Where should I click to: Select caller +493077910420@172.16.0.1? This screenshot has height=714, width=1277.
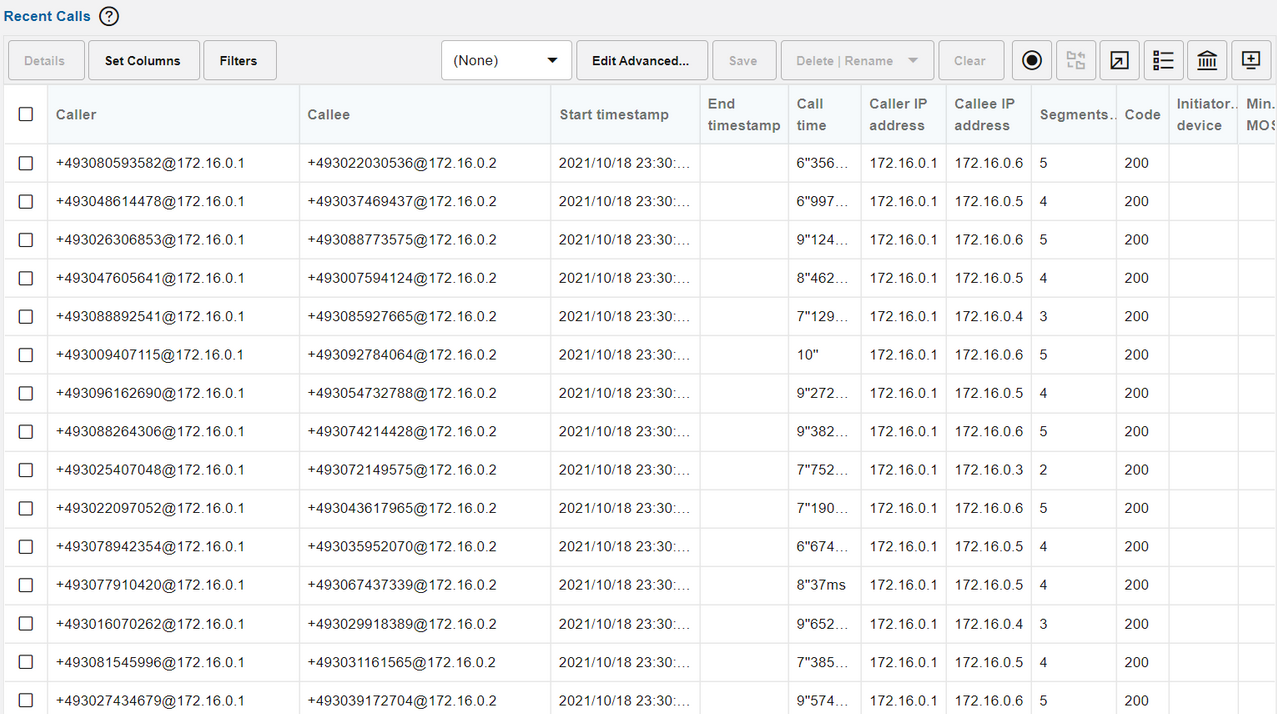tap(150, 585)
